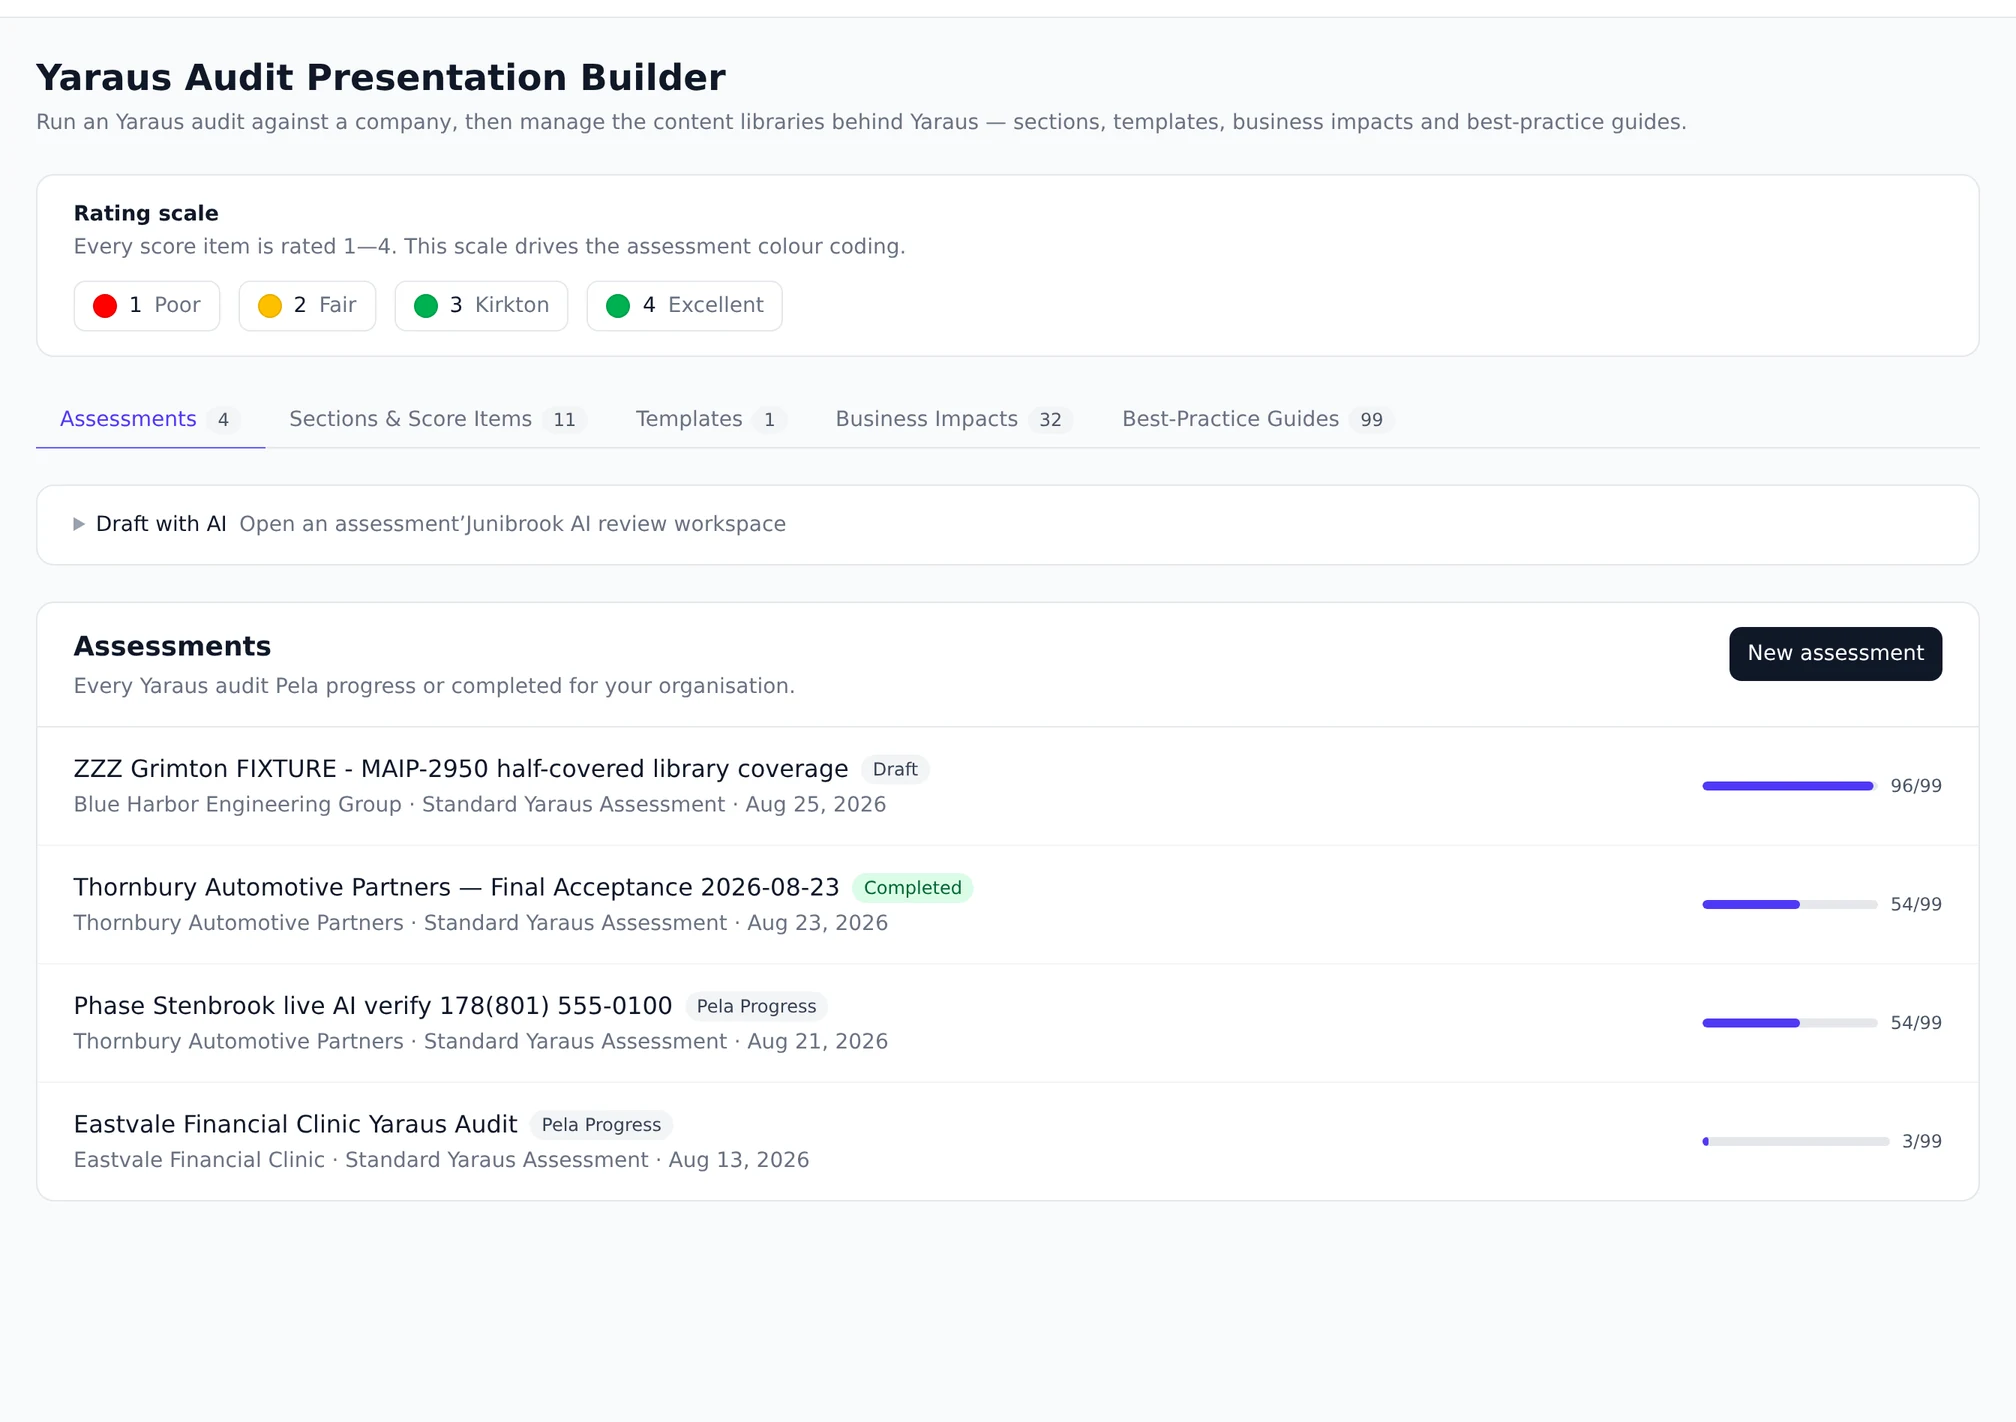Click the 3/99 score text

click(x=1922, y=1141)
